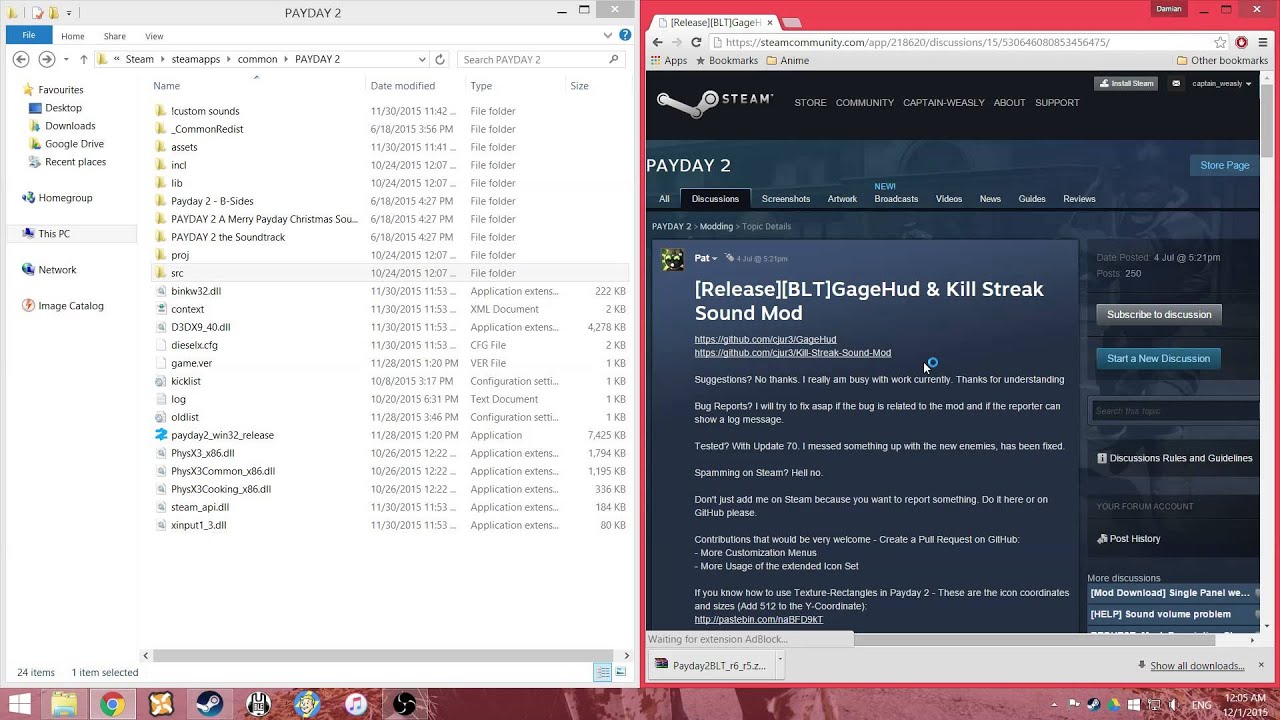1280x720 pixels.
Task: Click the Search this topic field
Action: click(x=1174, y=411)
